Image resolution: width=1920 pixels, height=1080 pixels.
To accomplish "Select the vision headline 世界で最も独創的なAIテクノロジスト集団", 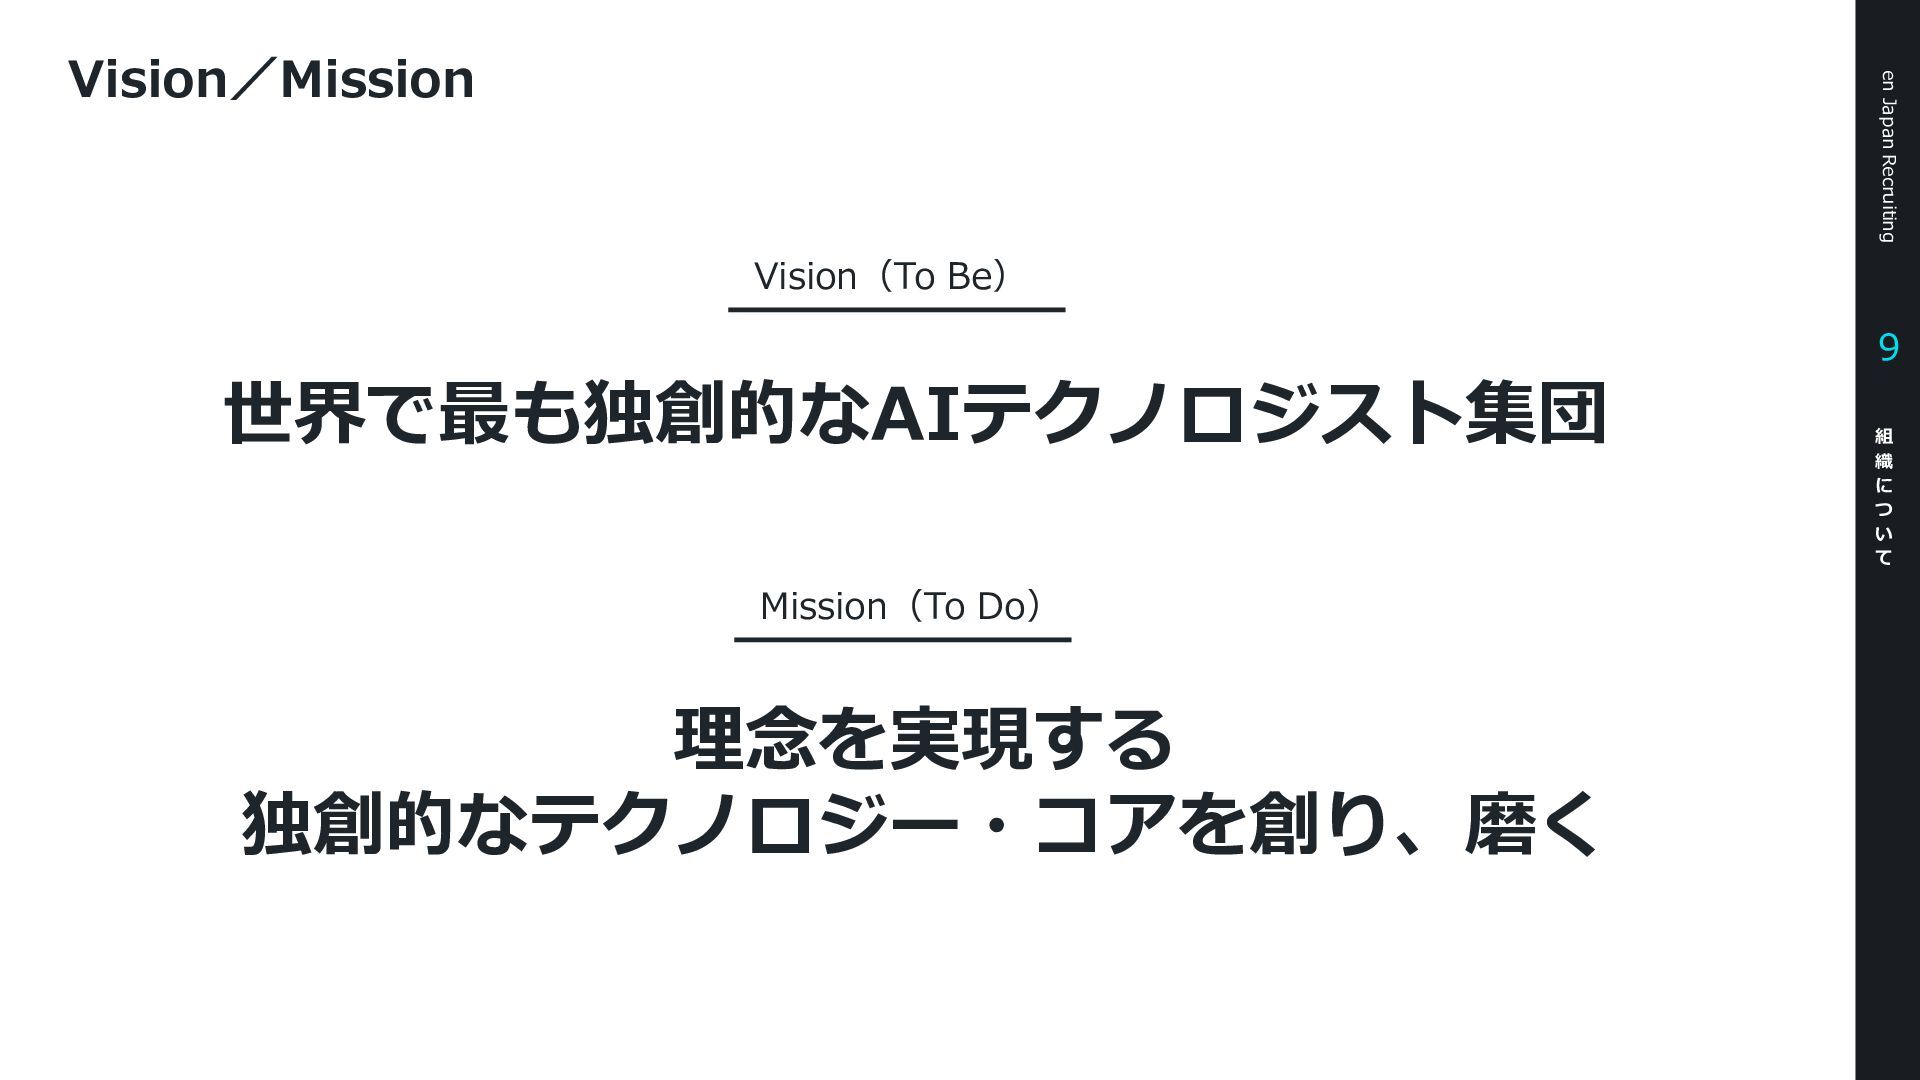I will click(915, 413).
